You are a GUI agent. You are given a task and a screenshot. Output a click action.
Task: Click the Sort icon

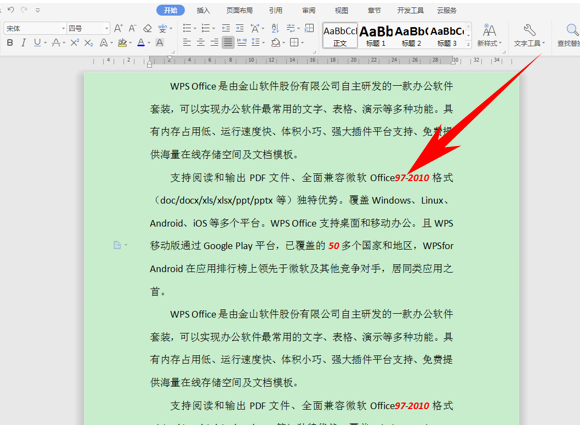[x=275, y=28]
